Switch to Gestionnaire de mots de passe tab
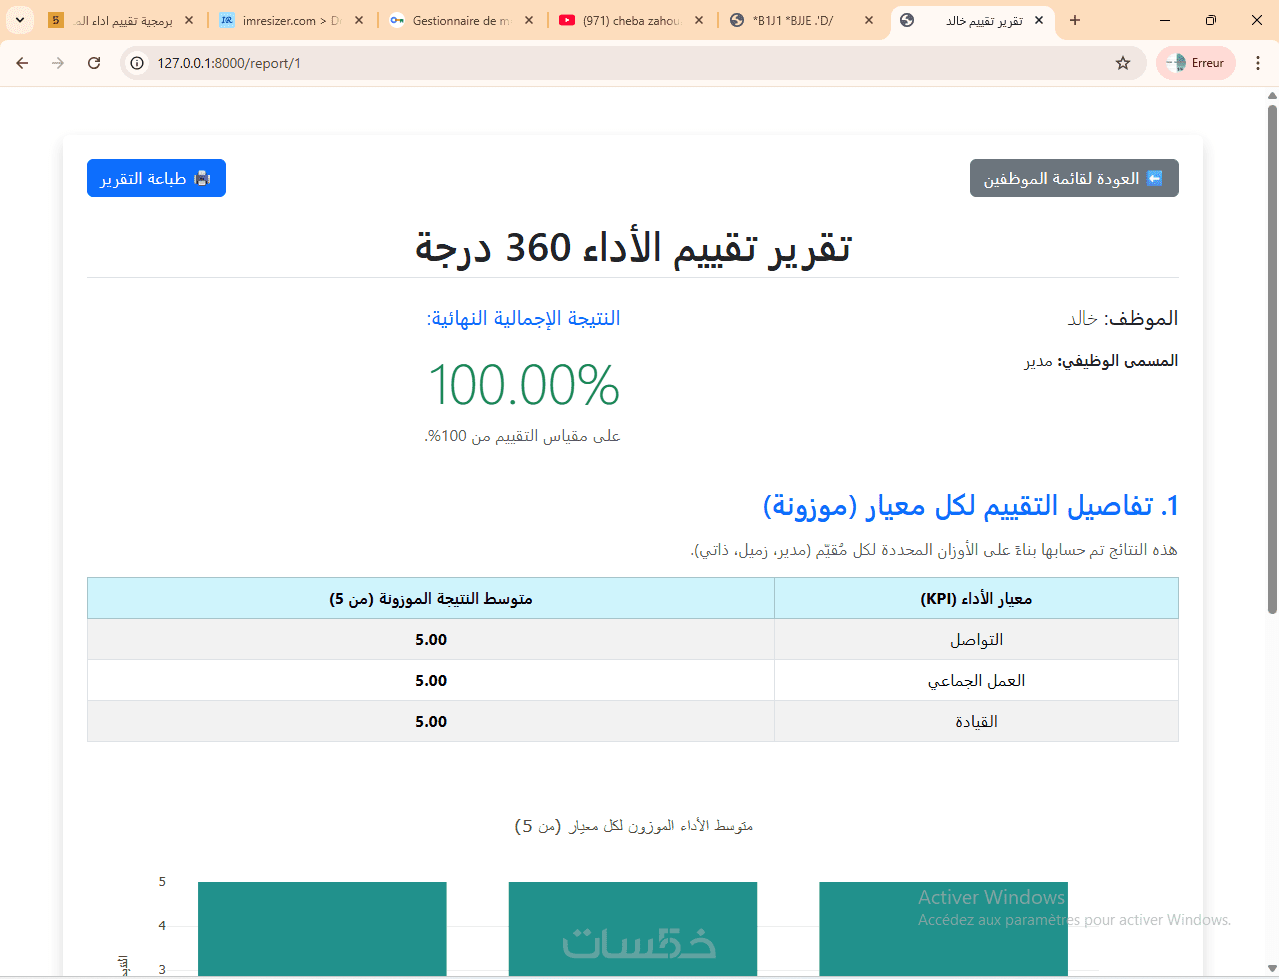The height and width of the screenshot is (979, 1279). point(464,20)
